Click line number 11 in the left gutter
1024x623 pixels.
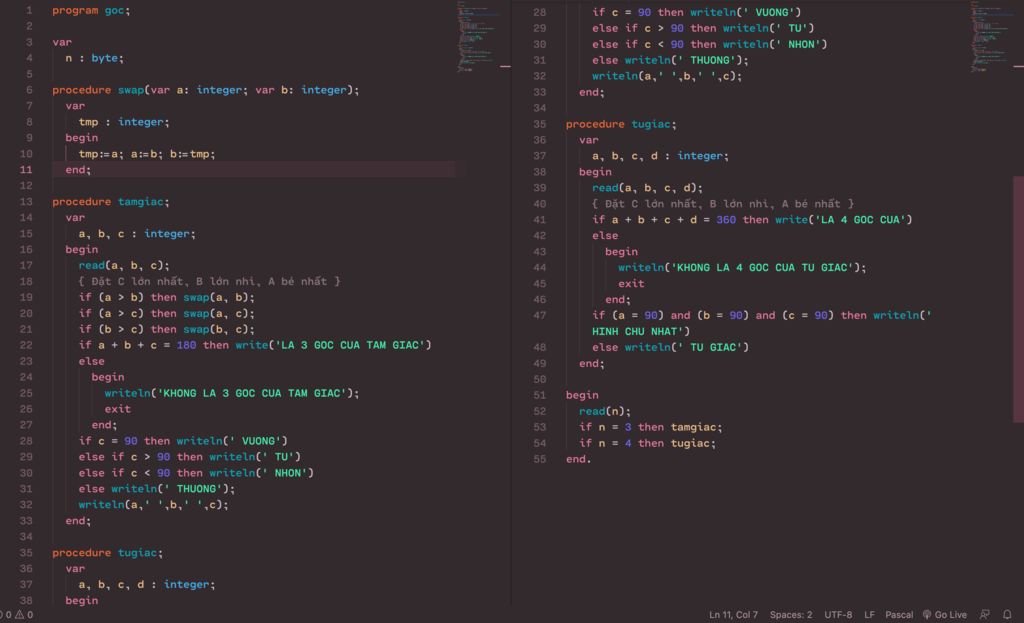pos(25,170)
